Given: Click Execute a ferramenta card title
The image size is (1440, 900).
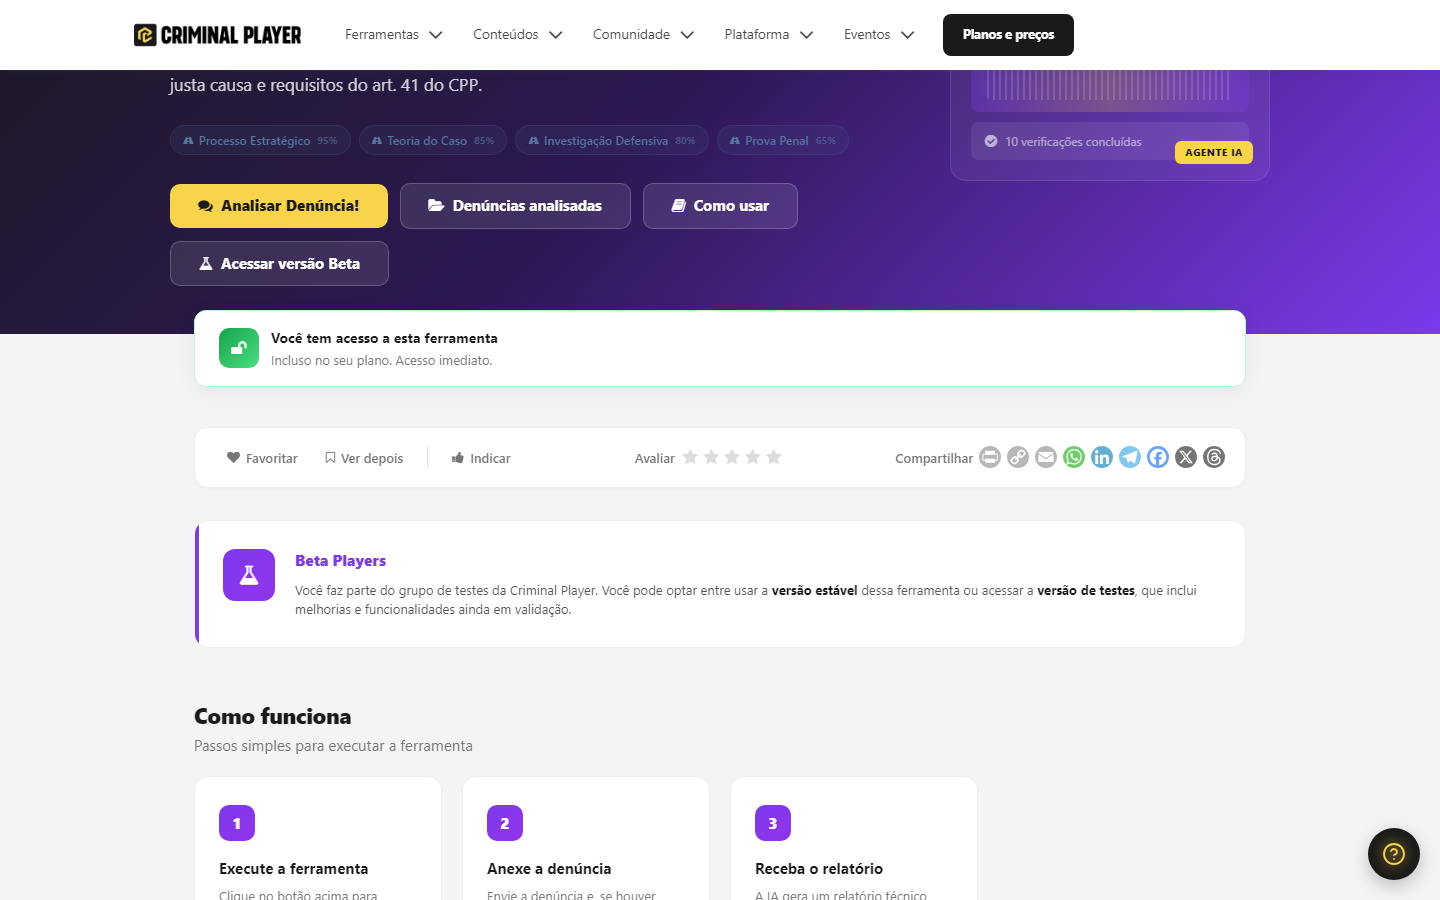Looking at the screenshot, I should pos(294,869).
